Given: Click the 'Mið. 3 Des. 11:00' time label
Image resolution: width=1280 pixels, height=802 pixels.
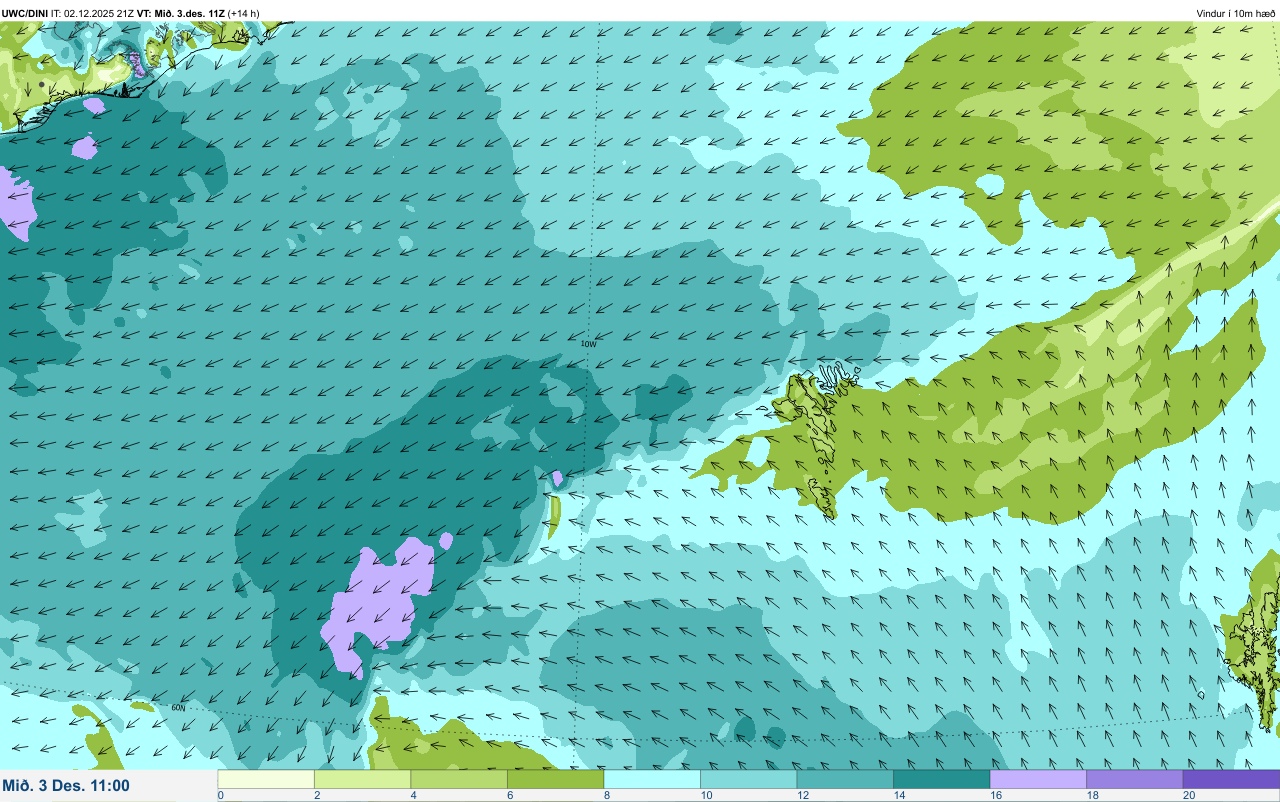Looking at the screenshot, I should (x=66, y=785).
